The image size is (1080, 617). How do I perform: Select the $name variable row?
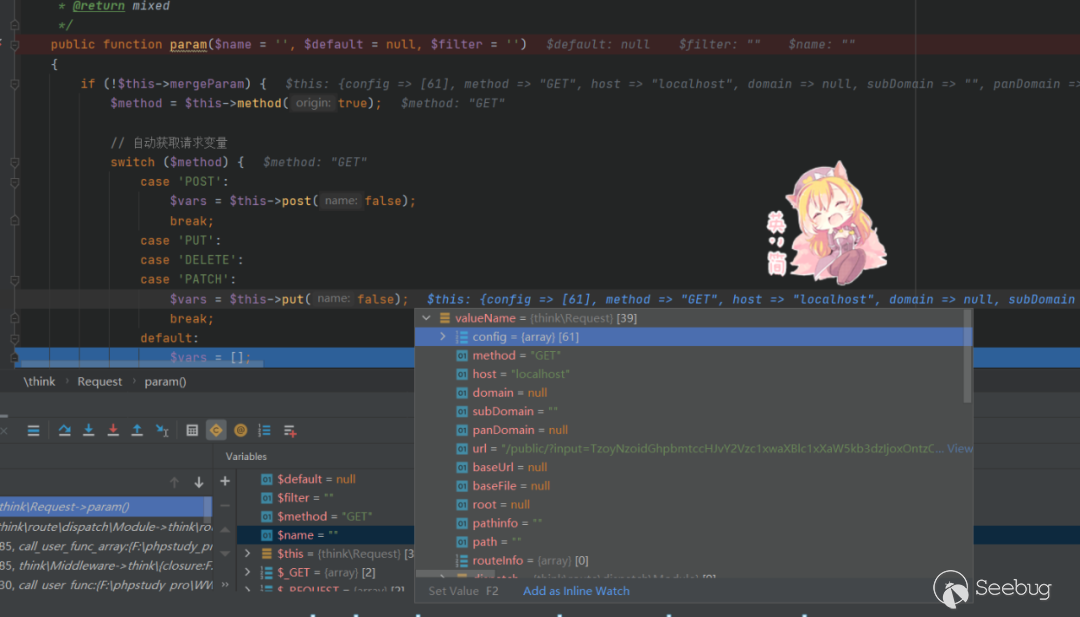coord(325,535)
